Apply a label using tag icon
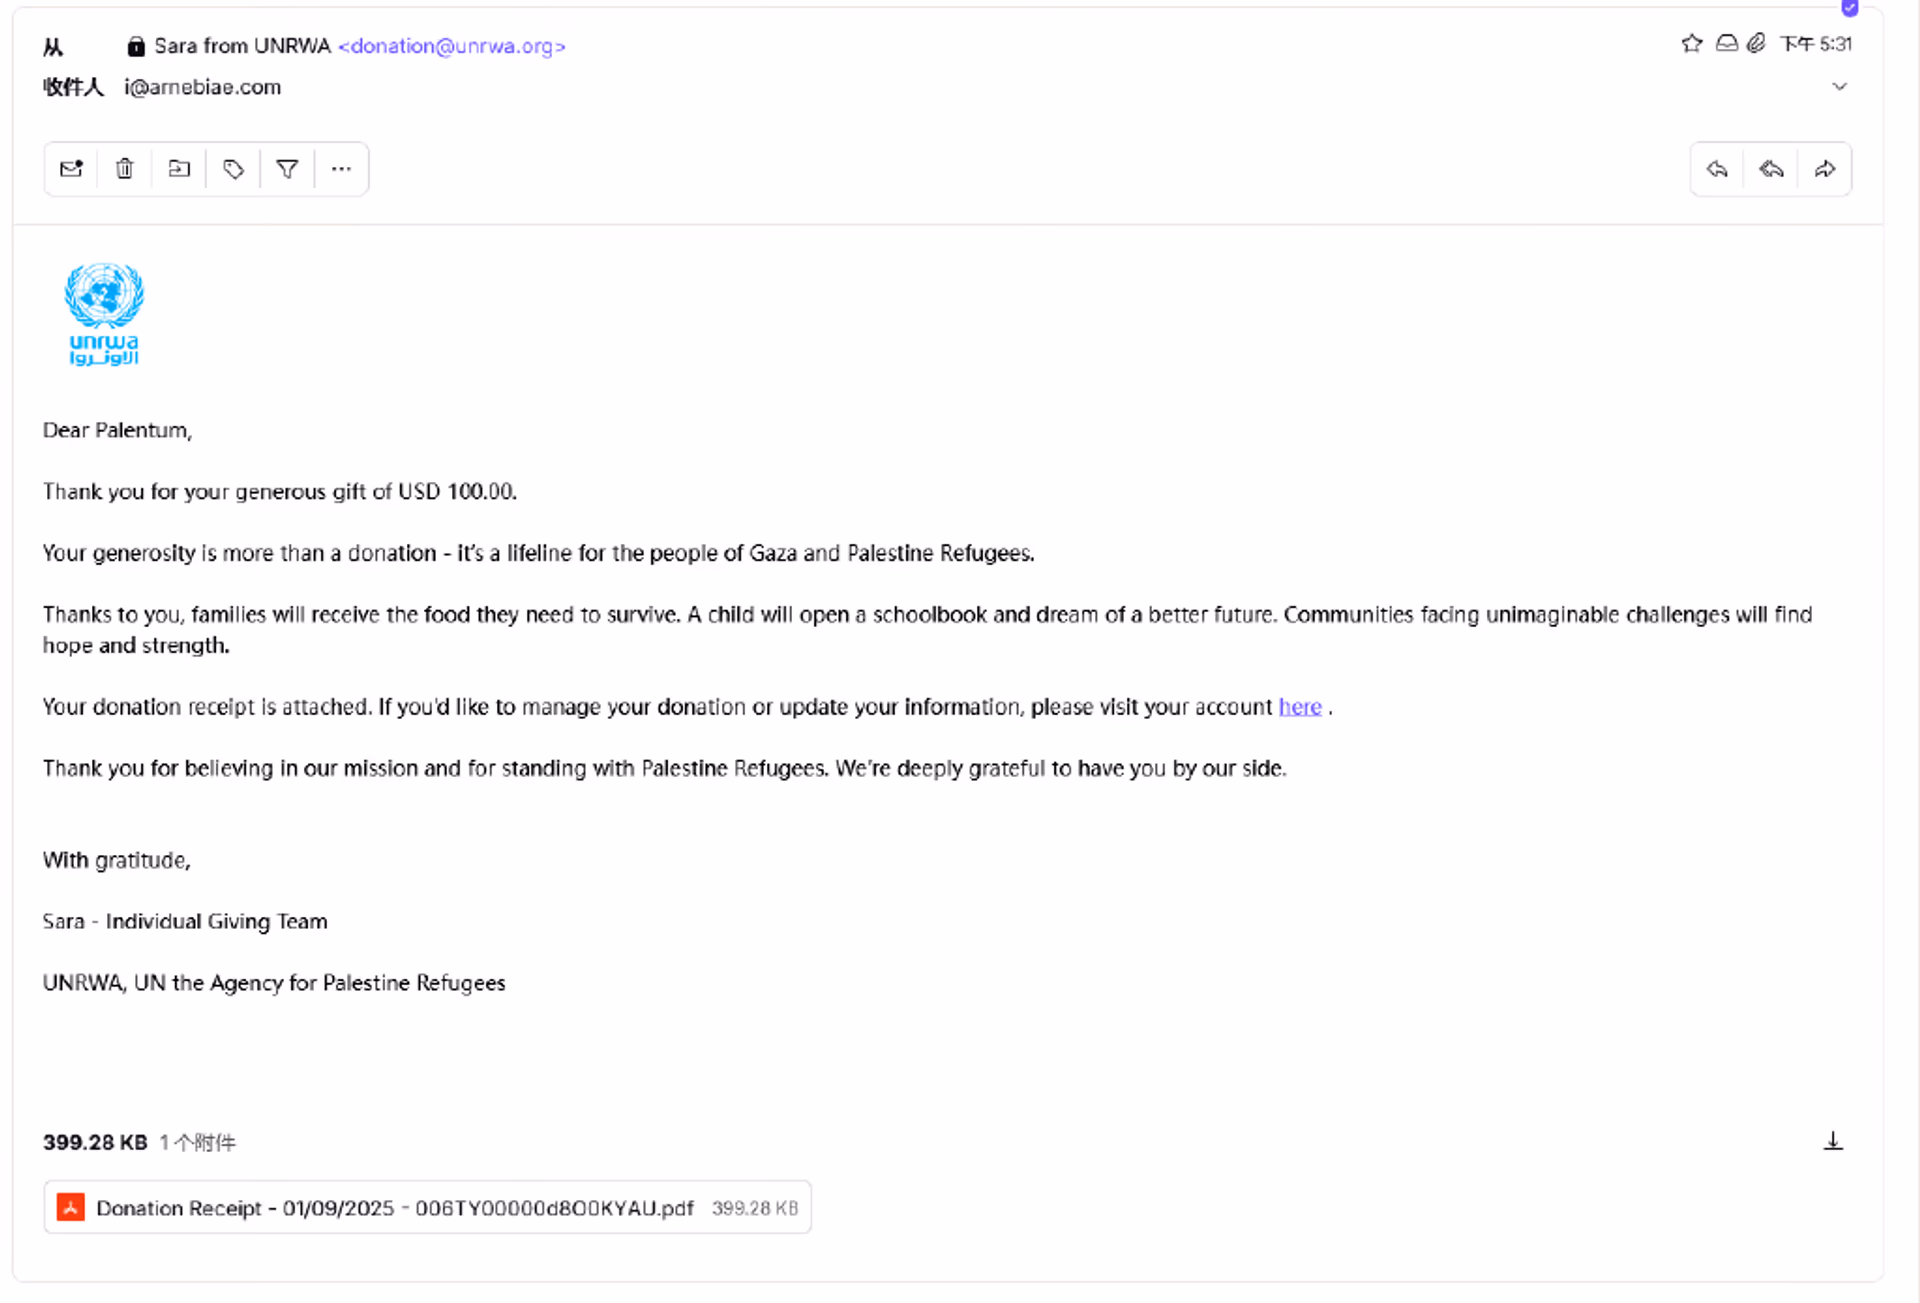This screenshot has width=1920, height=1303. tap(233, 169)
